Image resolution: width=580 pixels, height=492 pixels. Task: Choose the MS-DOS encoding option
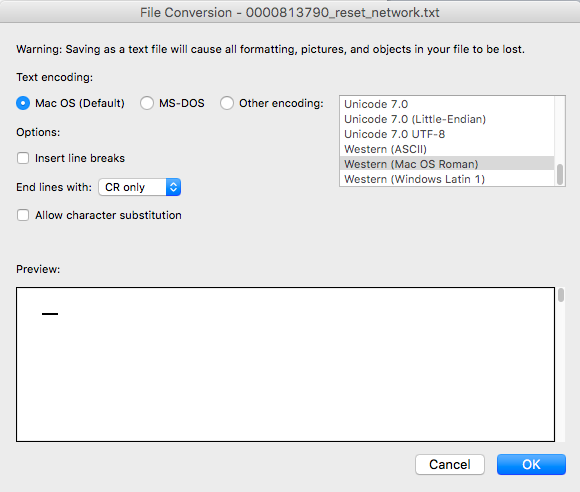click(x=147, y=103)
